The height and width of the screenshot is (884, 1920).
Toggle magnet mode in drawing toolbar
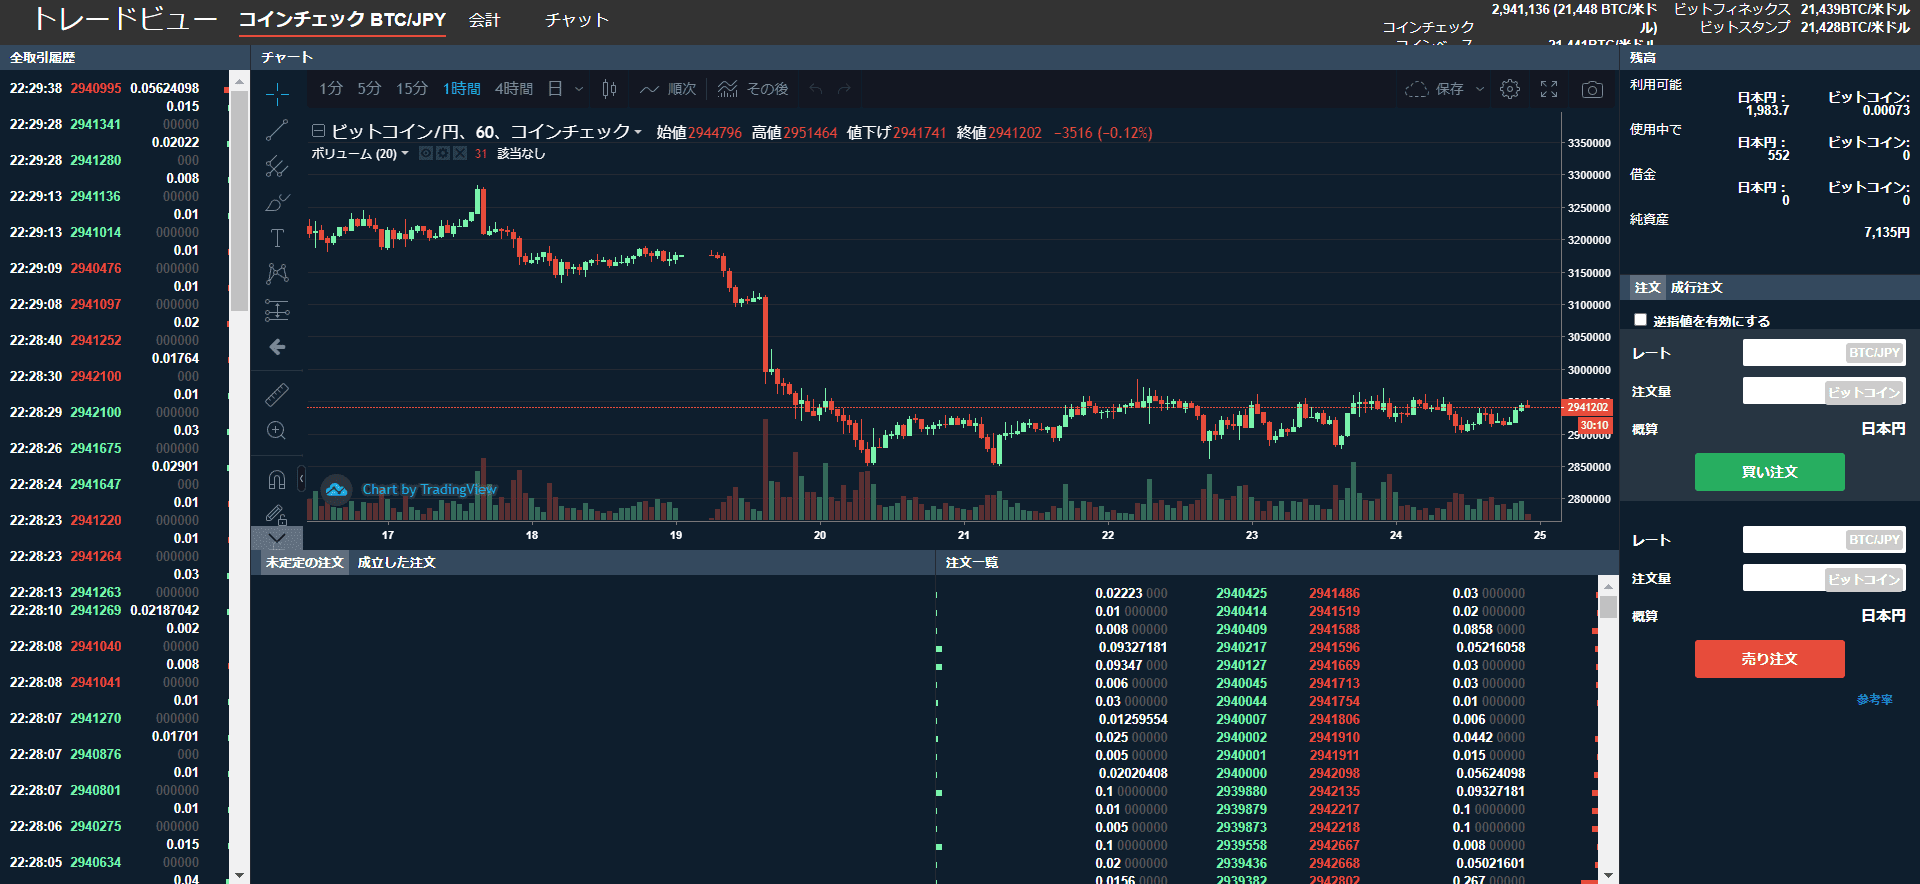tap(277, 479)
